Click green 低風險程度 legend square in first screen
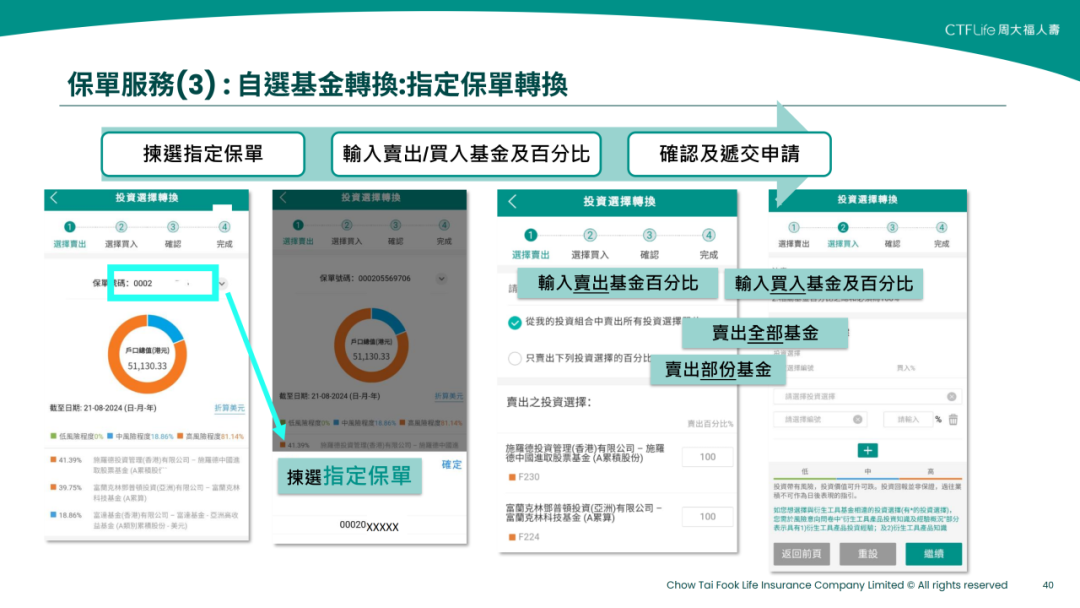The height and width of the screenshot is (608, 1080). click(54, 436)
